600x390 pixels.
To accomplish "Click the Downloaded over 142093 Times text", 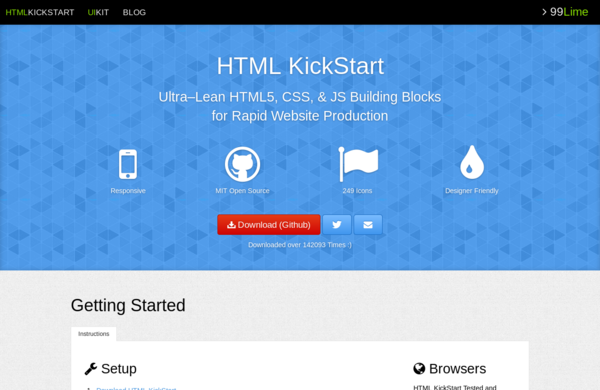I will pyautogui.click(x=300, y=245).
